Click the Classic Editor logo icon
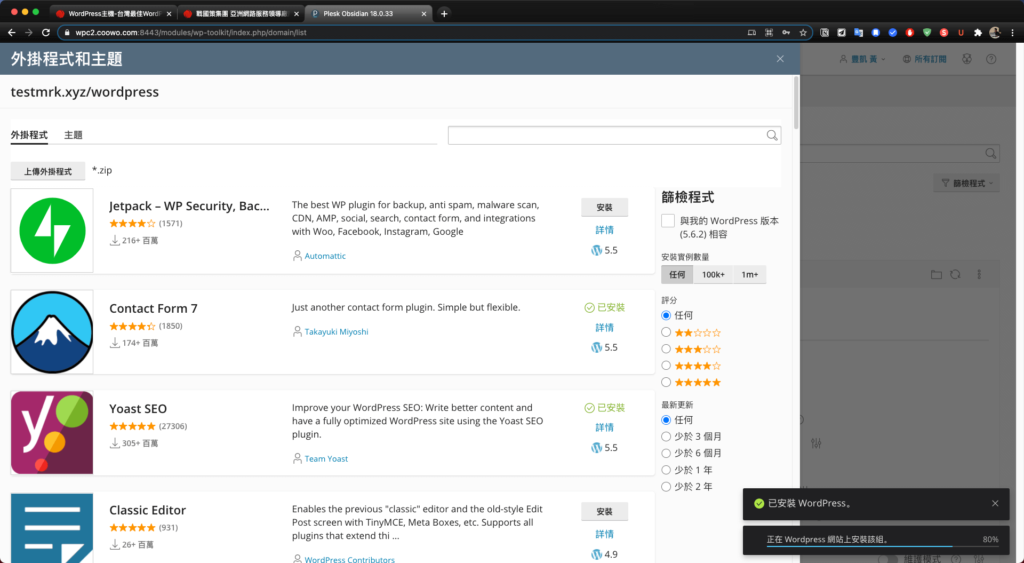The width and height of the screenshot is (1024, 563). pyautogui.click(x=52, y=528)
